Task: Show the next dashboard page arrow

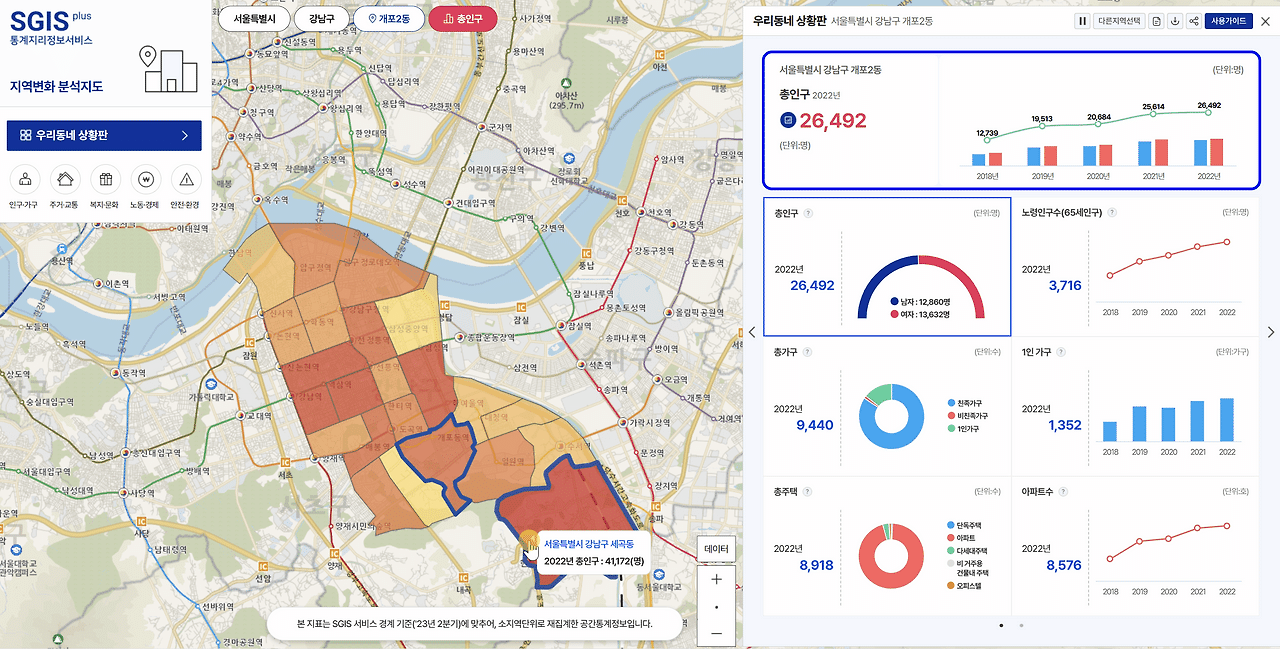Action: click(x=1271, y=332)
